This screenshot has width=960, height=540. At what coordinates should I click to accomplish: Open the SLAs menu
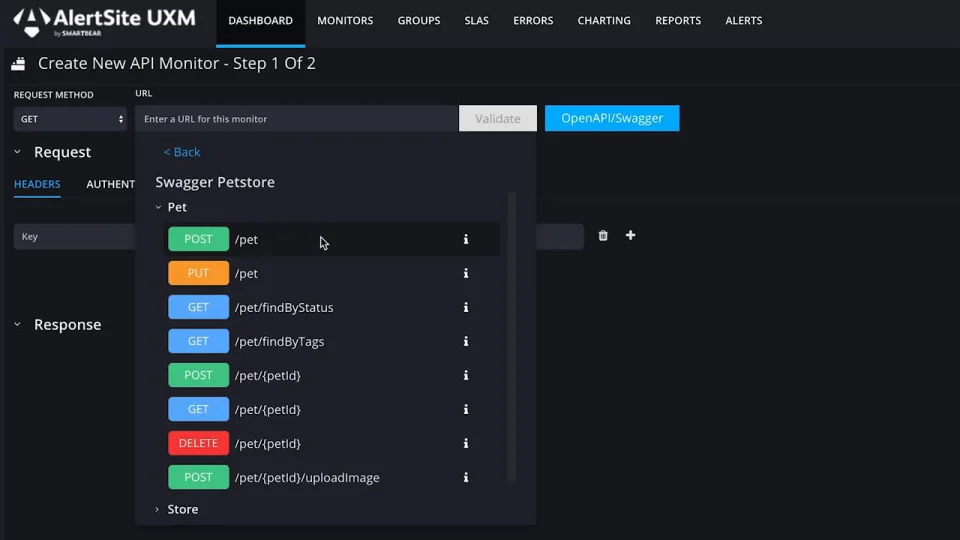(476, 21)
